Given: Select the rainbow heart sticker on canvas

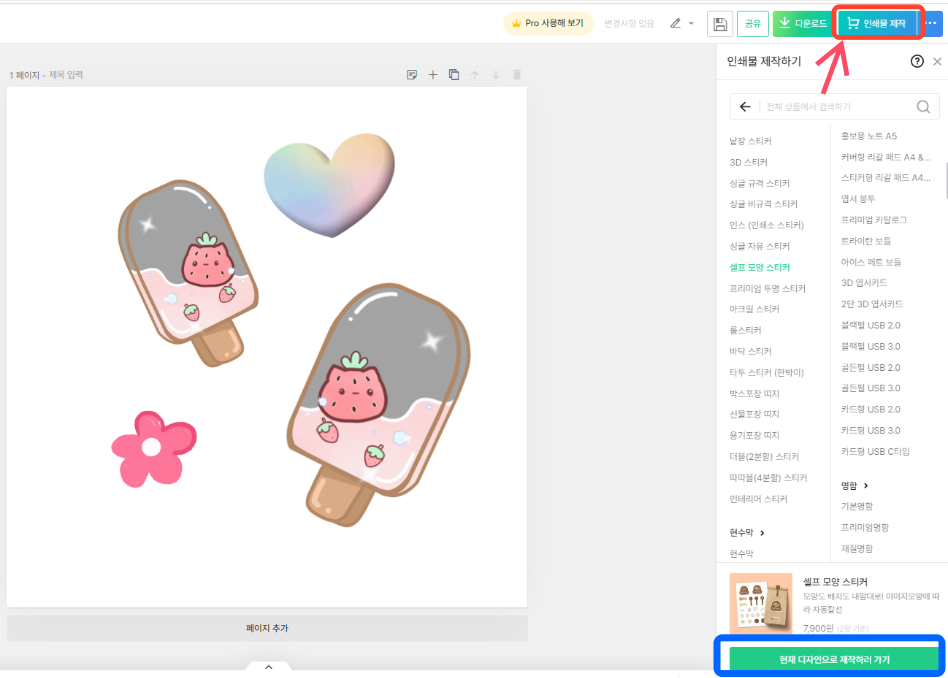Looking at the screenshot, I should (x=330, y=185).
